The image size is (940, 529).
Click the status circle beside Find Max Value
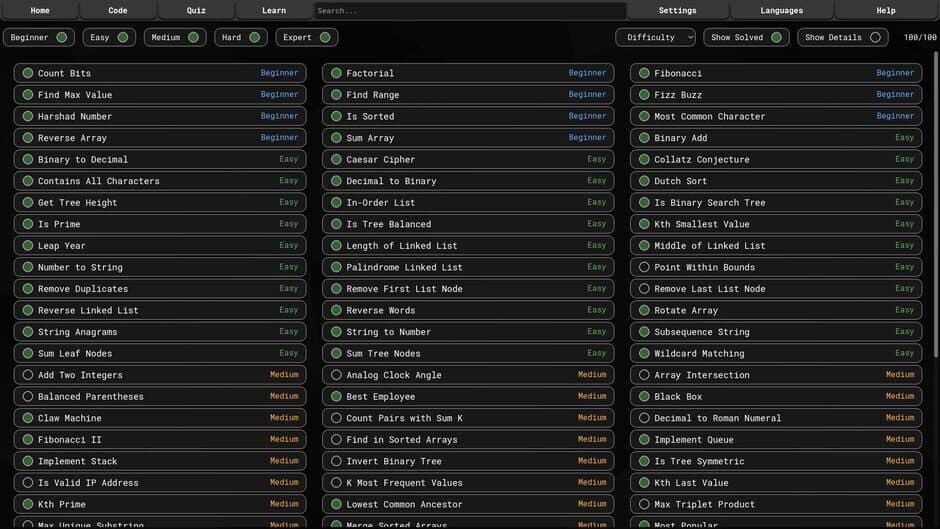tap(28, 95)
